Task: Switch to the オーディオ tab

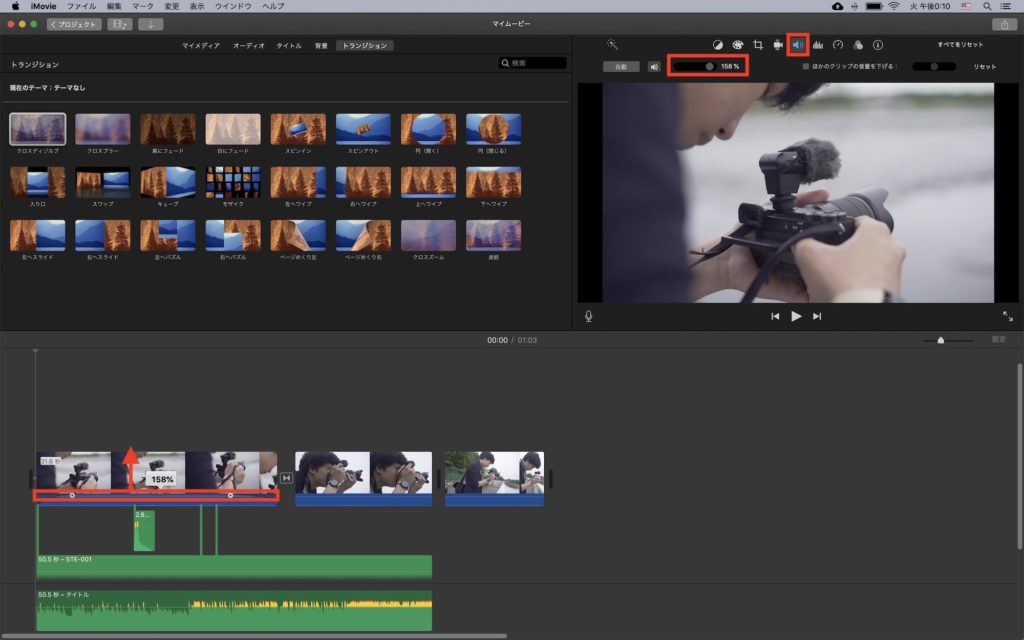Action: 249,45
